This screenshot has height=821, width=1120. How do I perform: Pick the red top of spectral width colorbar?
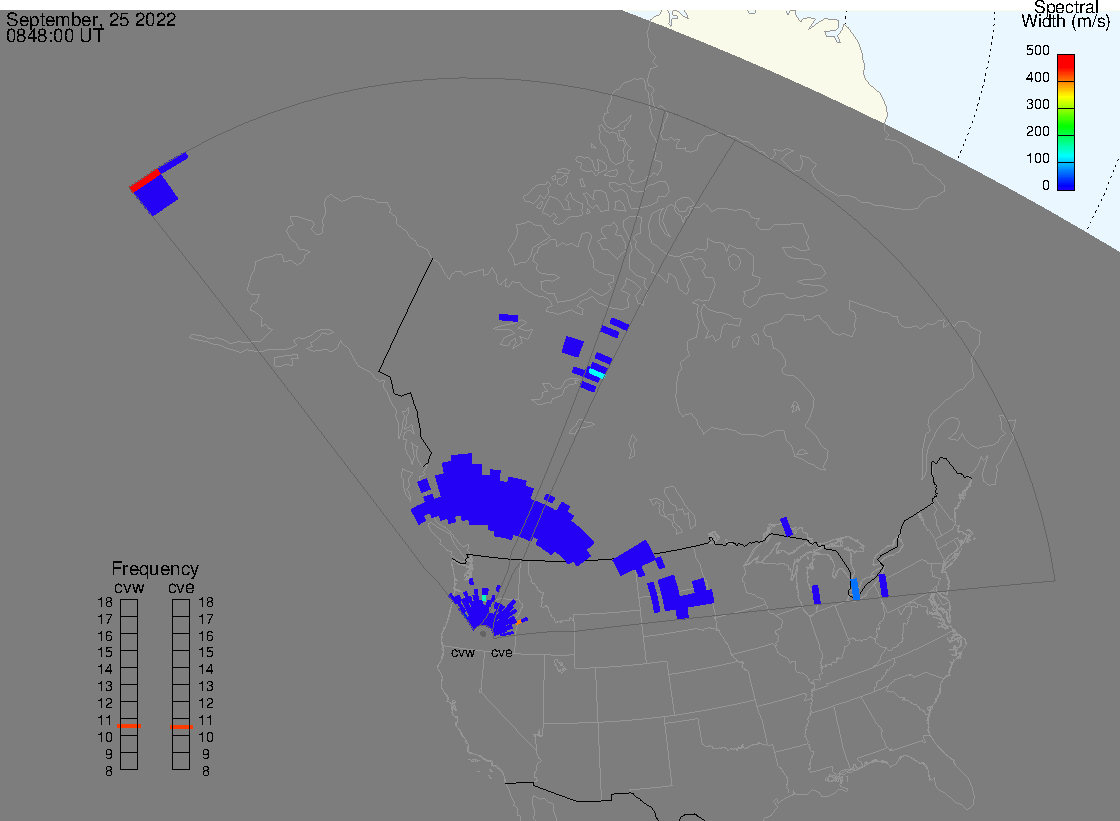[x=1066, y=61]
